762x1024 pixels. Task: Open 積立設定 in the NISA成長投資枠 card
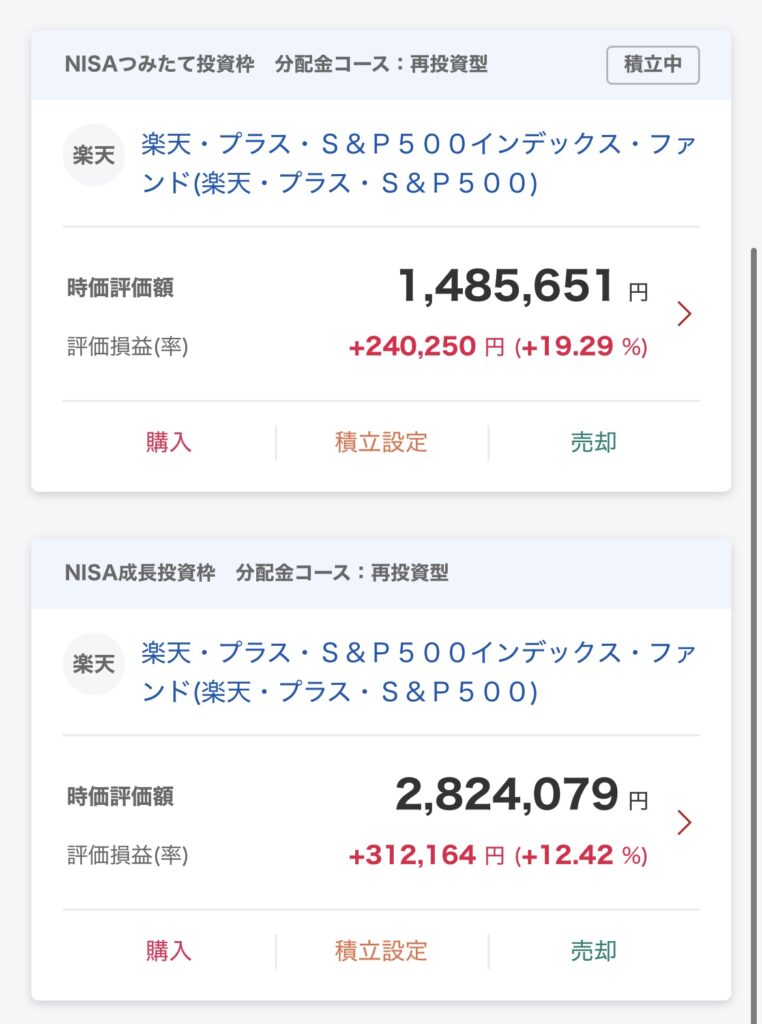381,950
